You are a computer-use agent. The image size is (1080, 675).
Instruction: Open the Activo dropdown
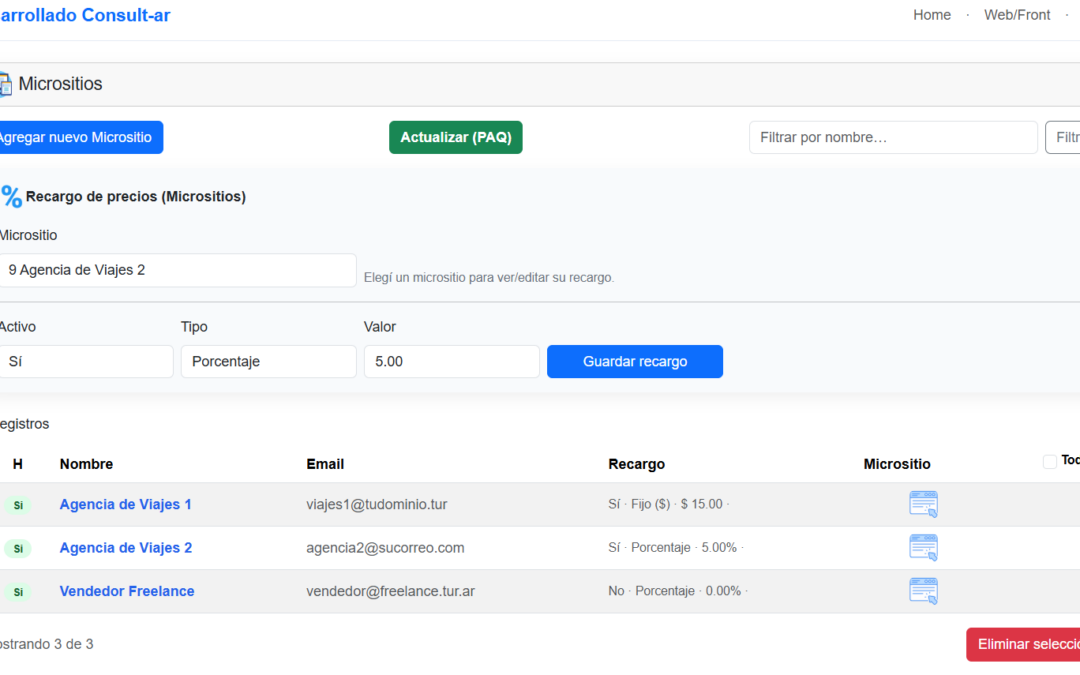point(86,362)
